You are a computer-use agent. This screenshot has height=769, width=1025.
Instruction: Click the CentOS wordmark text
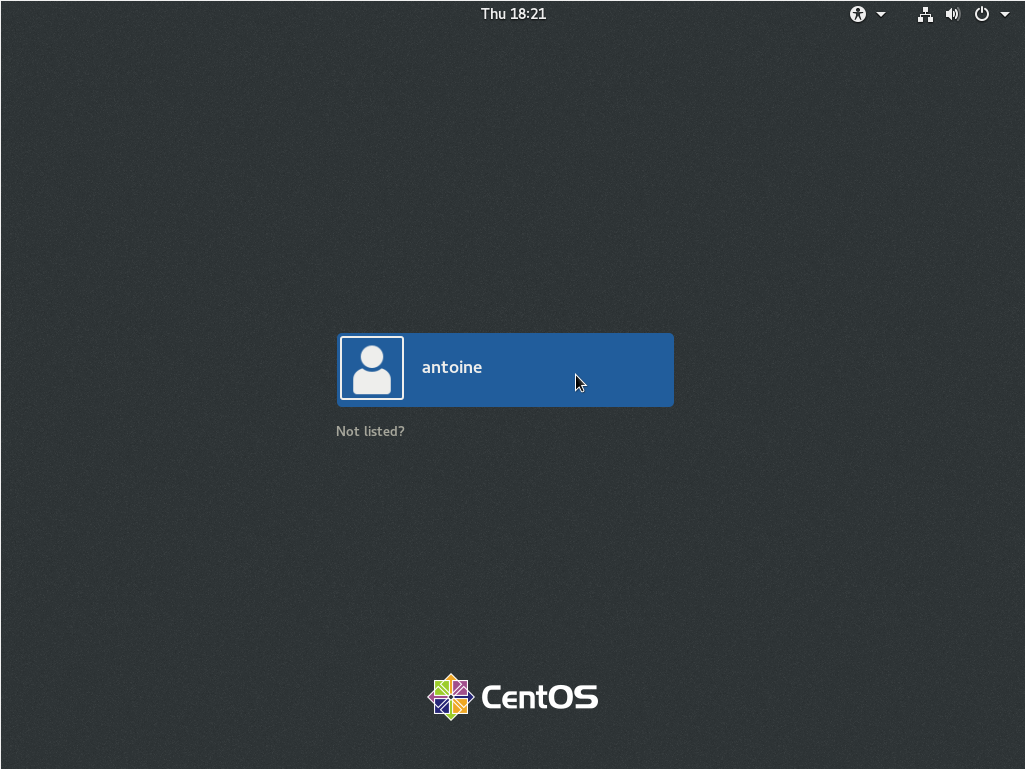[539, 697]
